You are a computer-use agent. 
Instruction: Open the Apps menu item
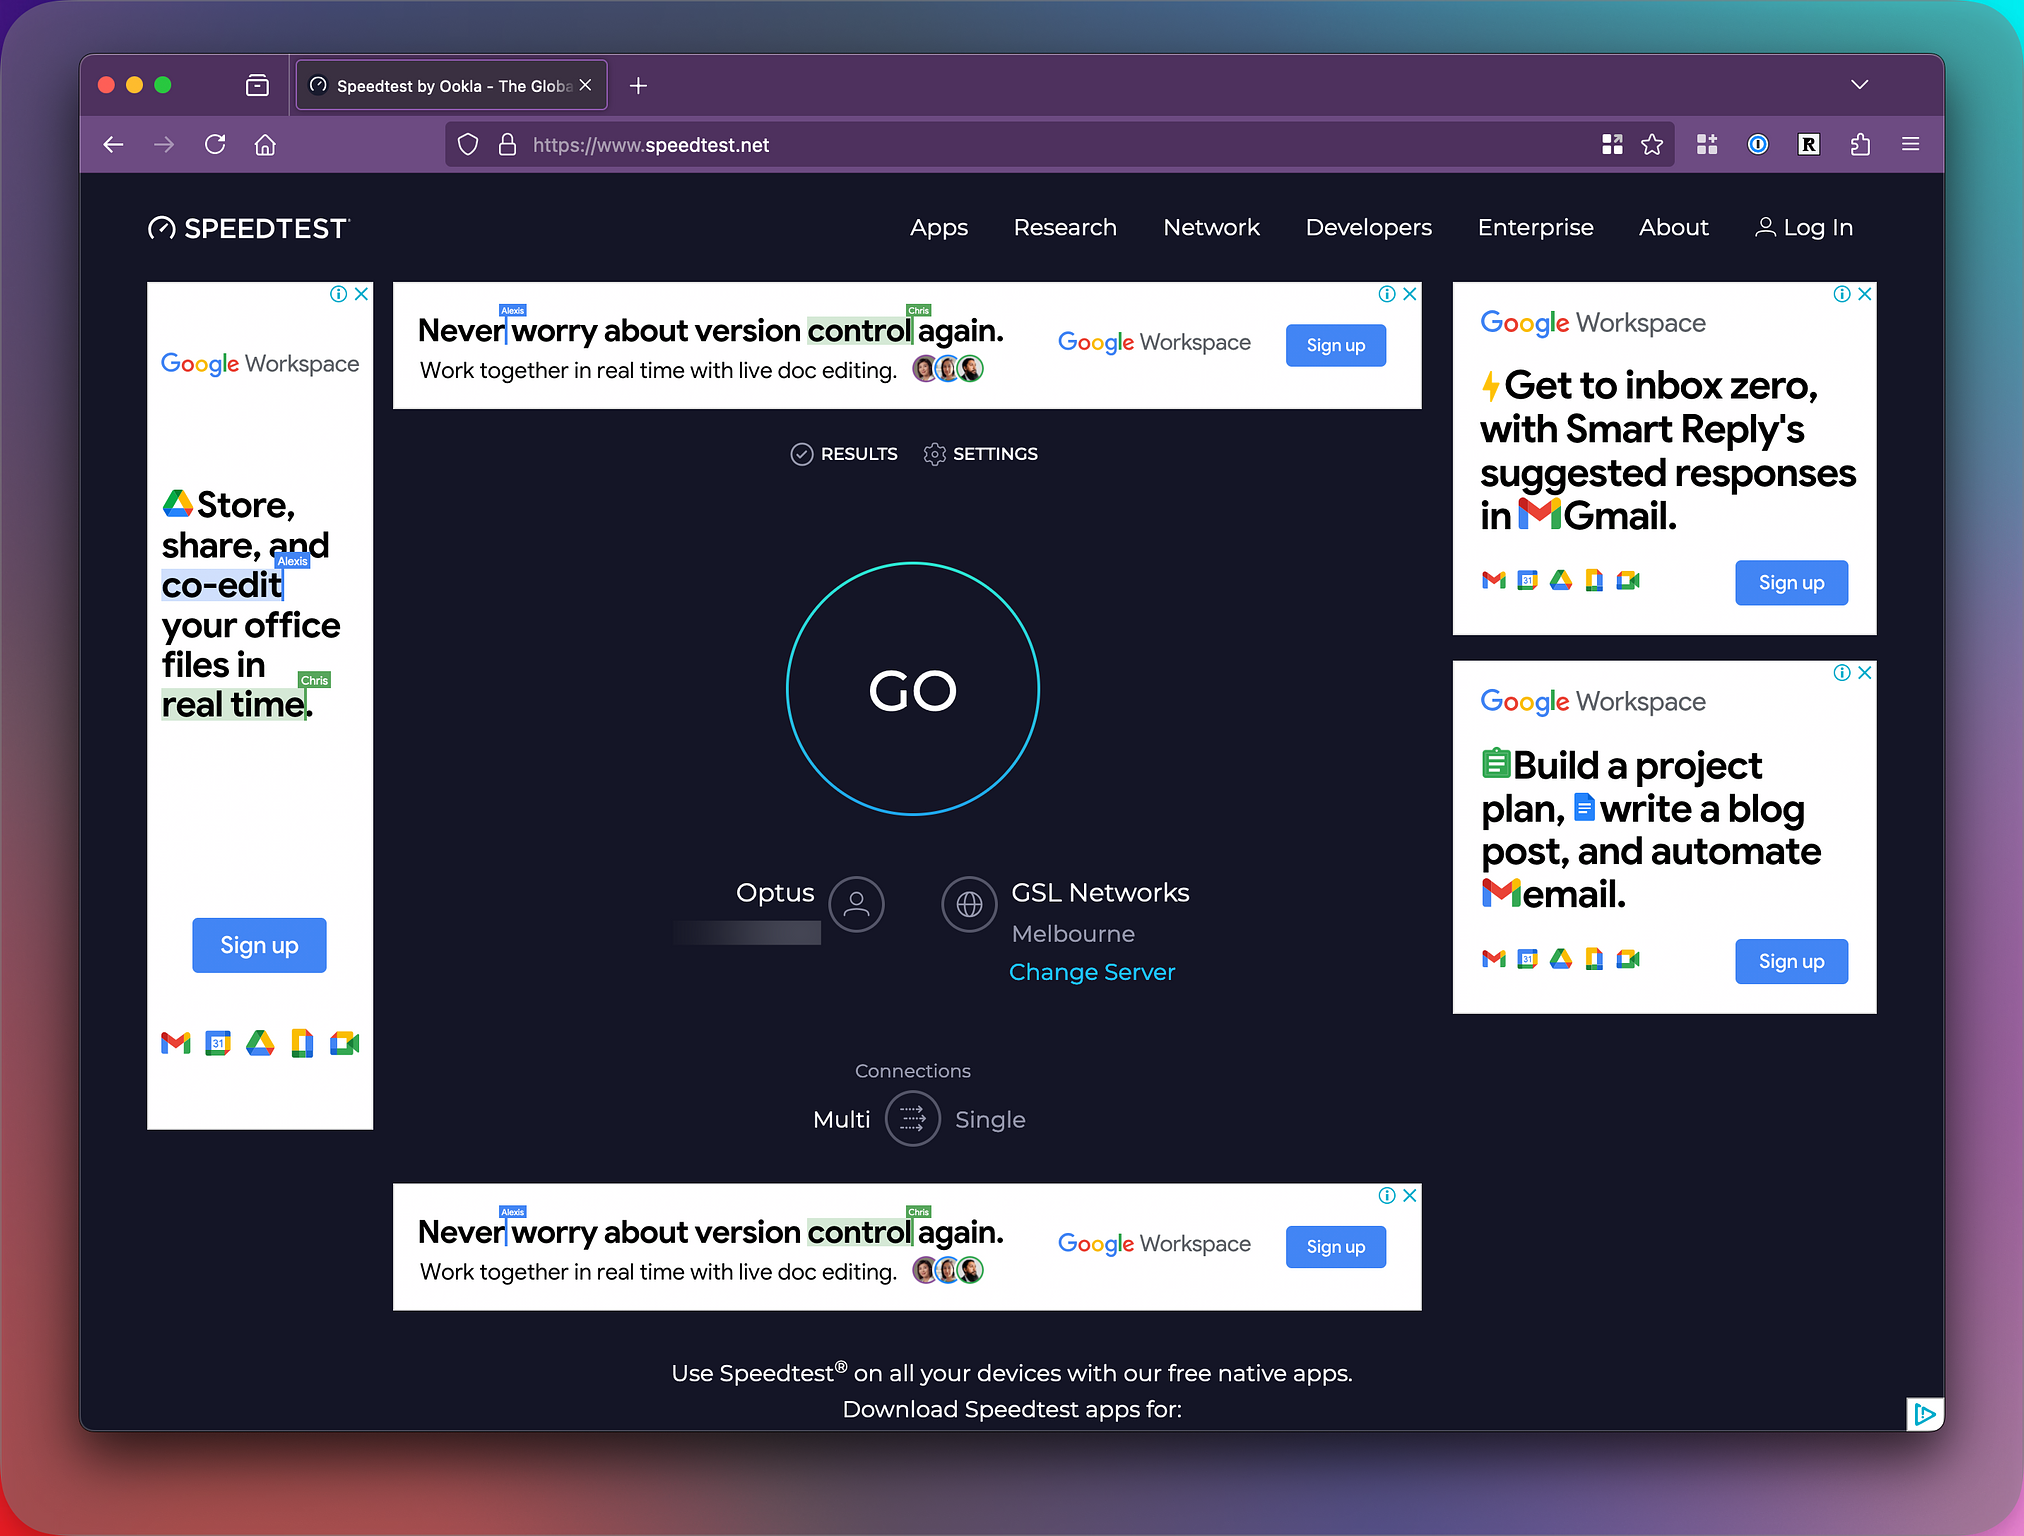(939, 226)
